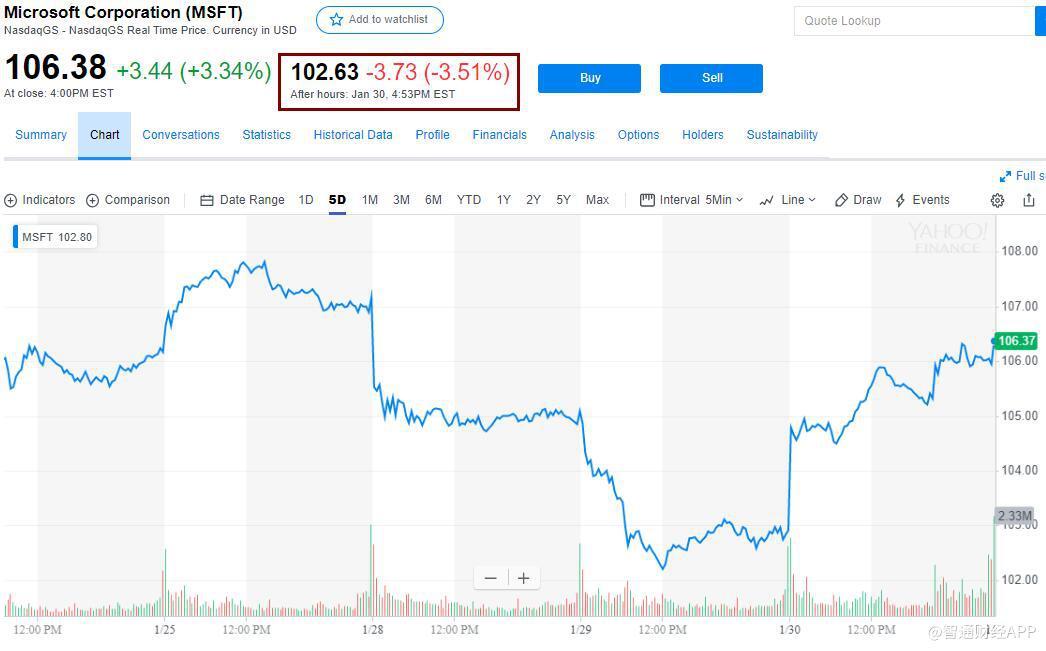Open the Financials tab

(499, 135)
